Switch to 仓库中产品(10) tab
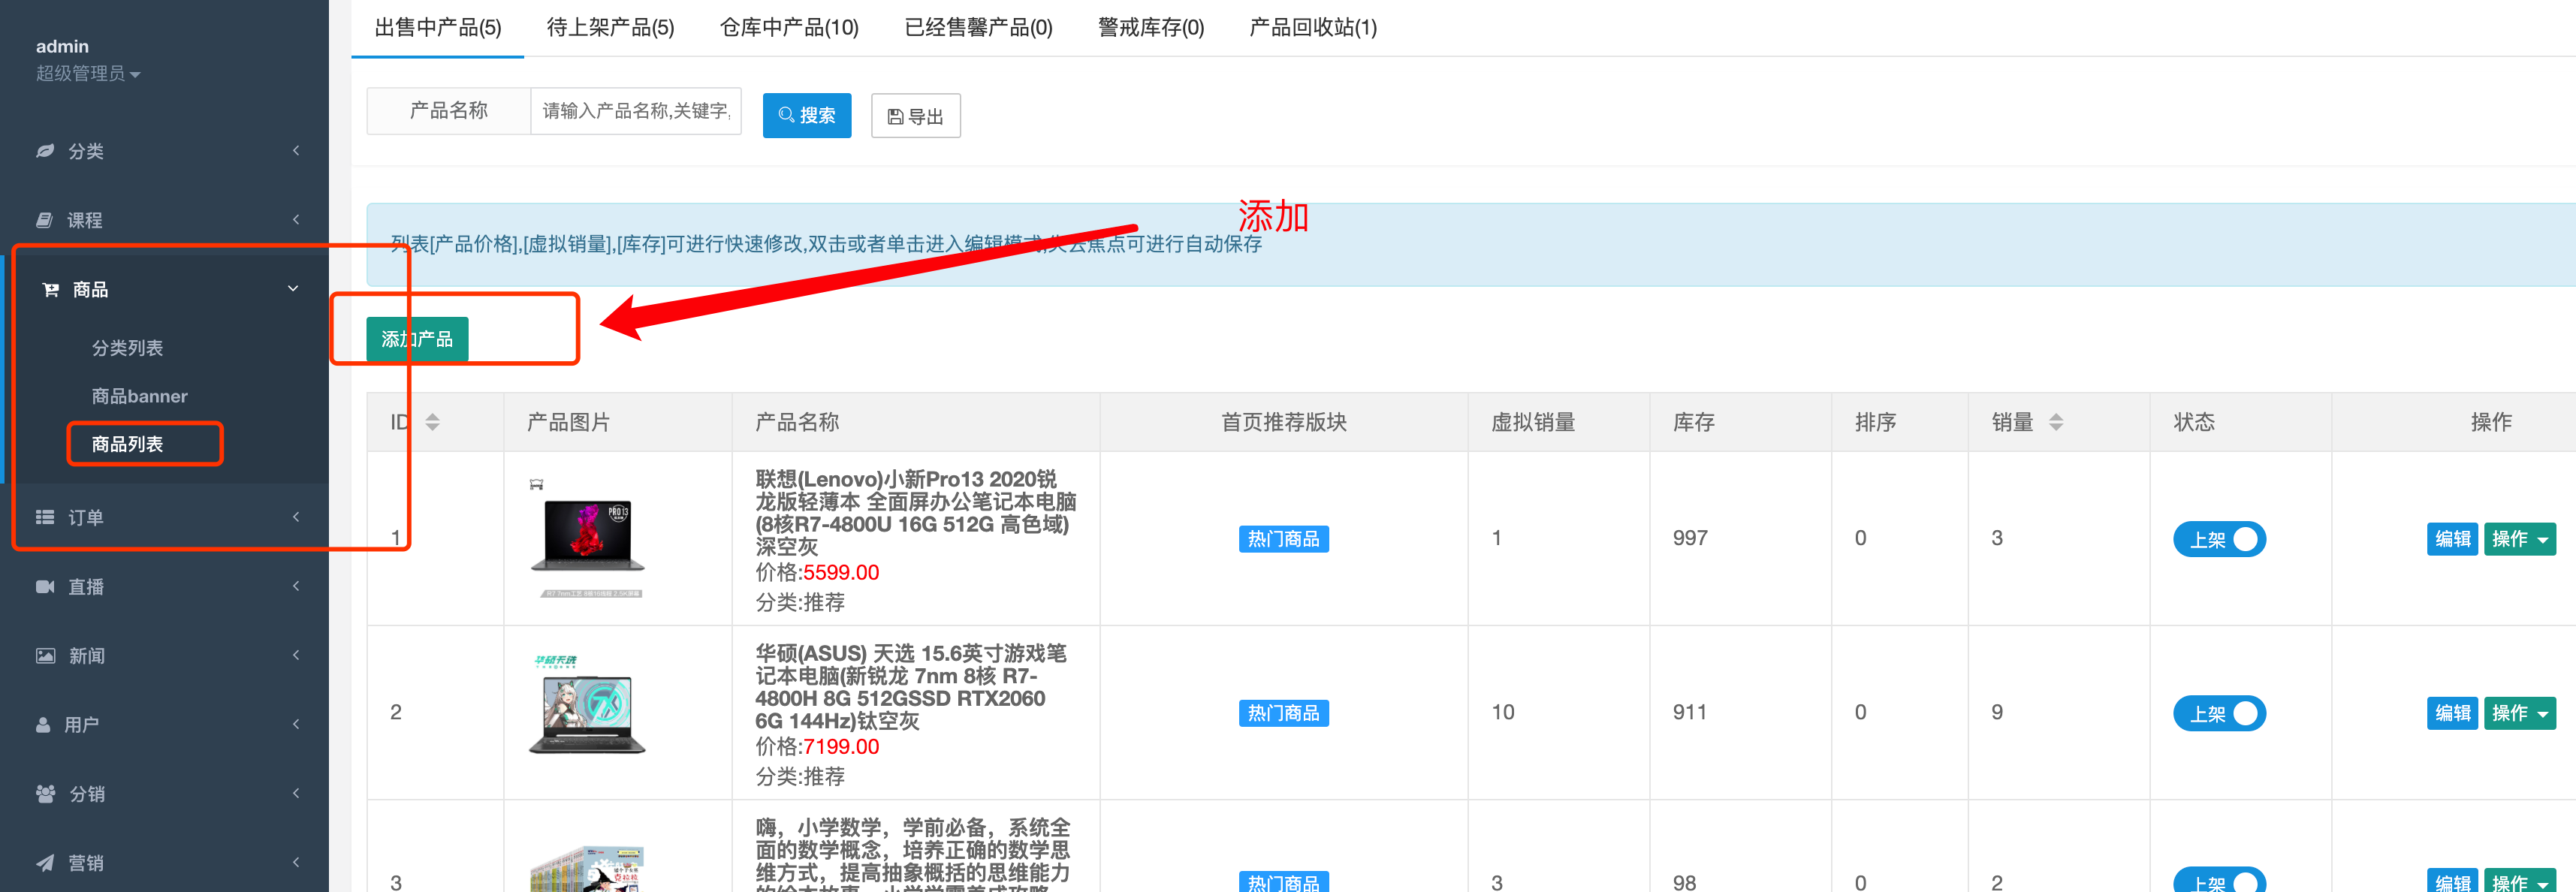This screenshot has height=892, width=2576. [789, 28]
